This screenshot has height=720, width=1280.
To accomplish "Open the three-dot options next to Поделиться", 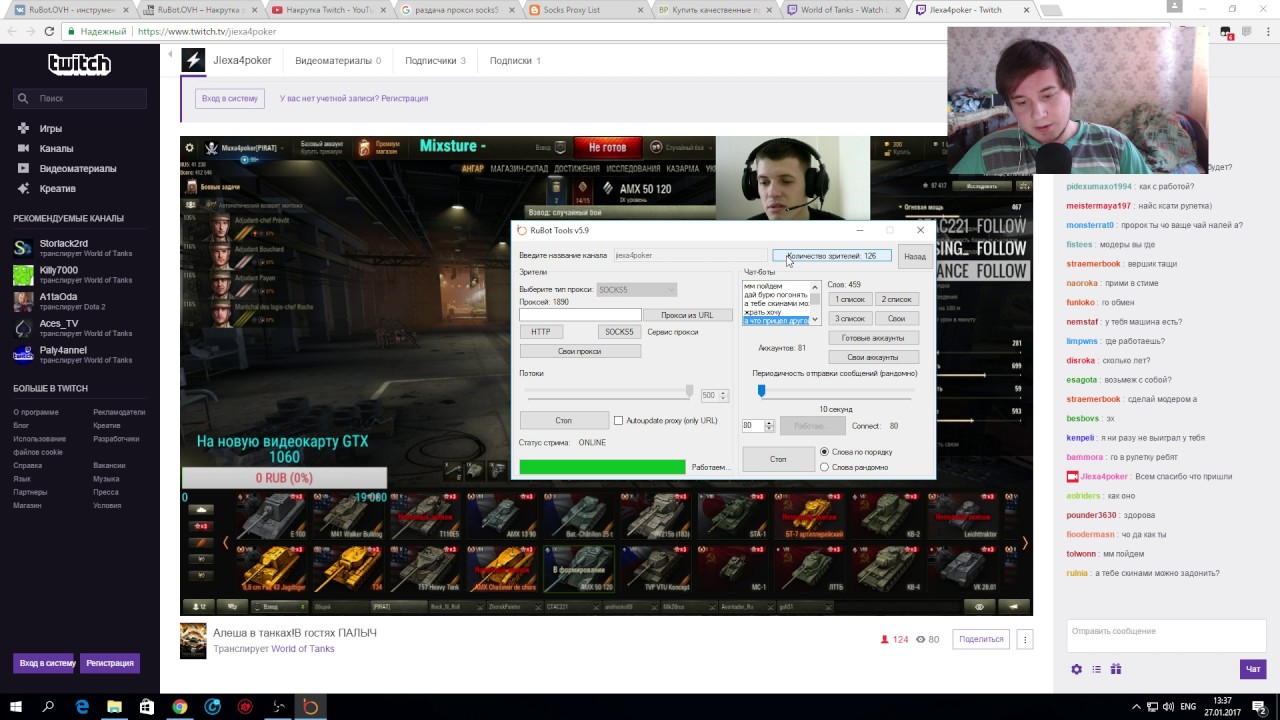I will tap(1024, 639).
